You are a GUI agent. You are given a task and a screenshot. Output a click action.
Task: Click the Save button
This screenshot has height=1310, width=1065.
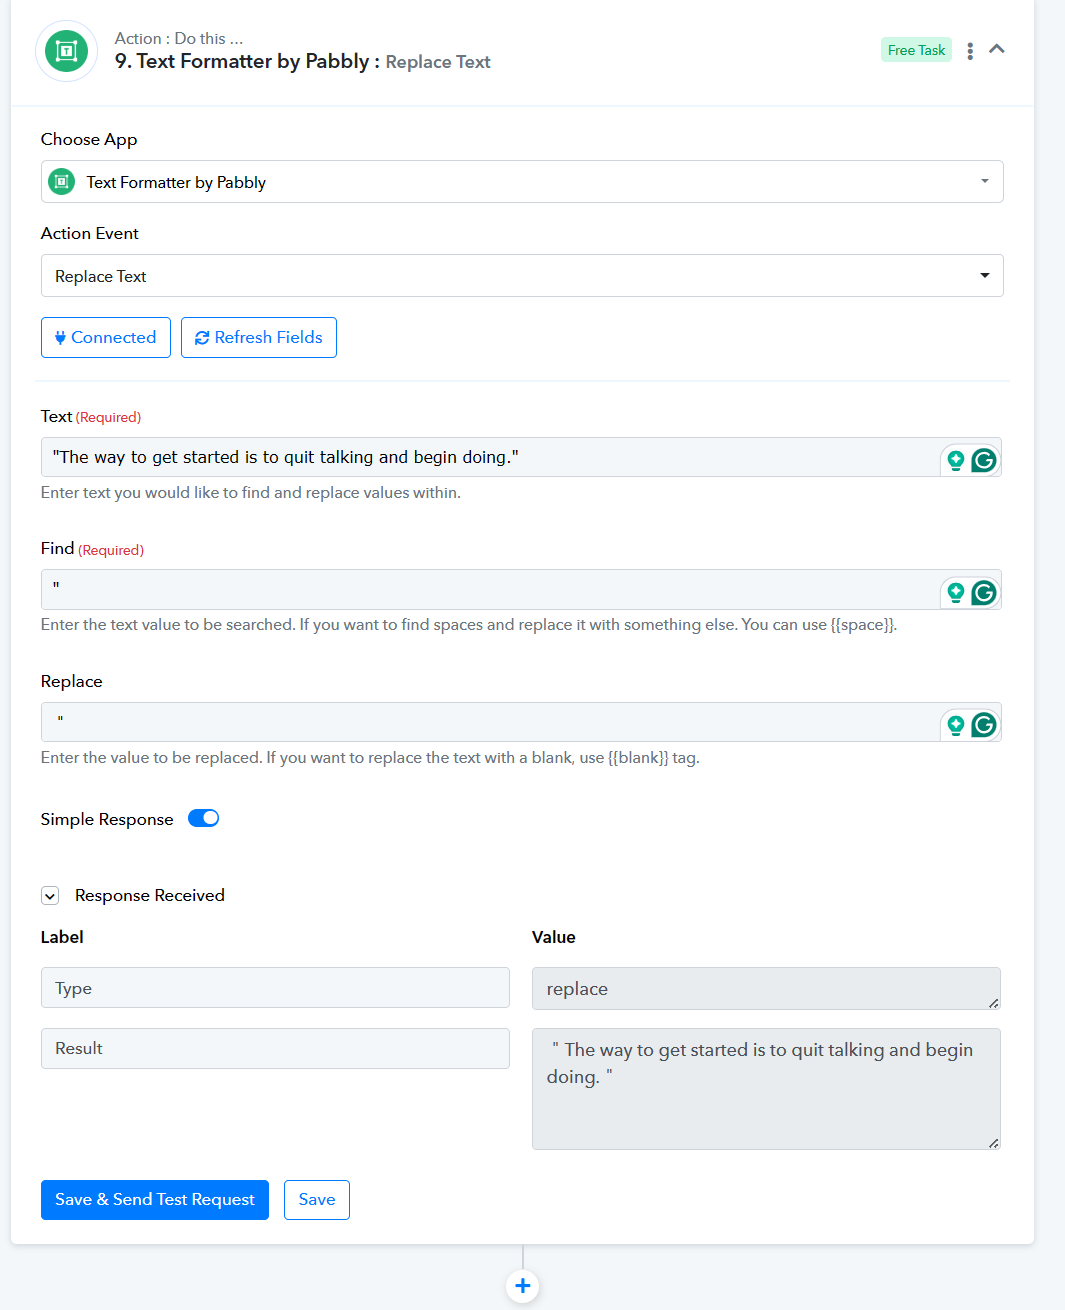317,1200
